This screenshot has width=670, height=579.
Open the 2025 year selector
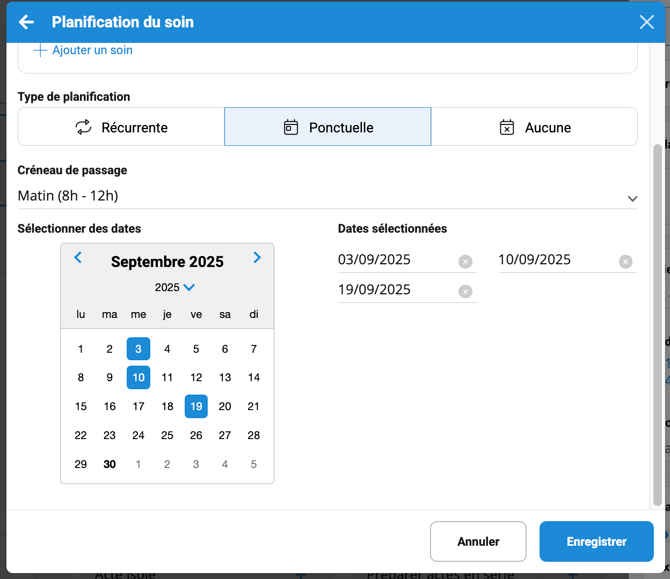174,287
